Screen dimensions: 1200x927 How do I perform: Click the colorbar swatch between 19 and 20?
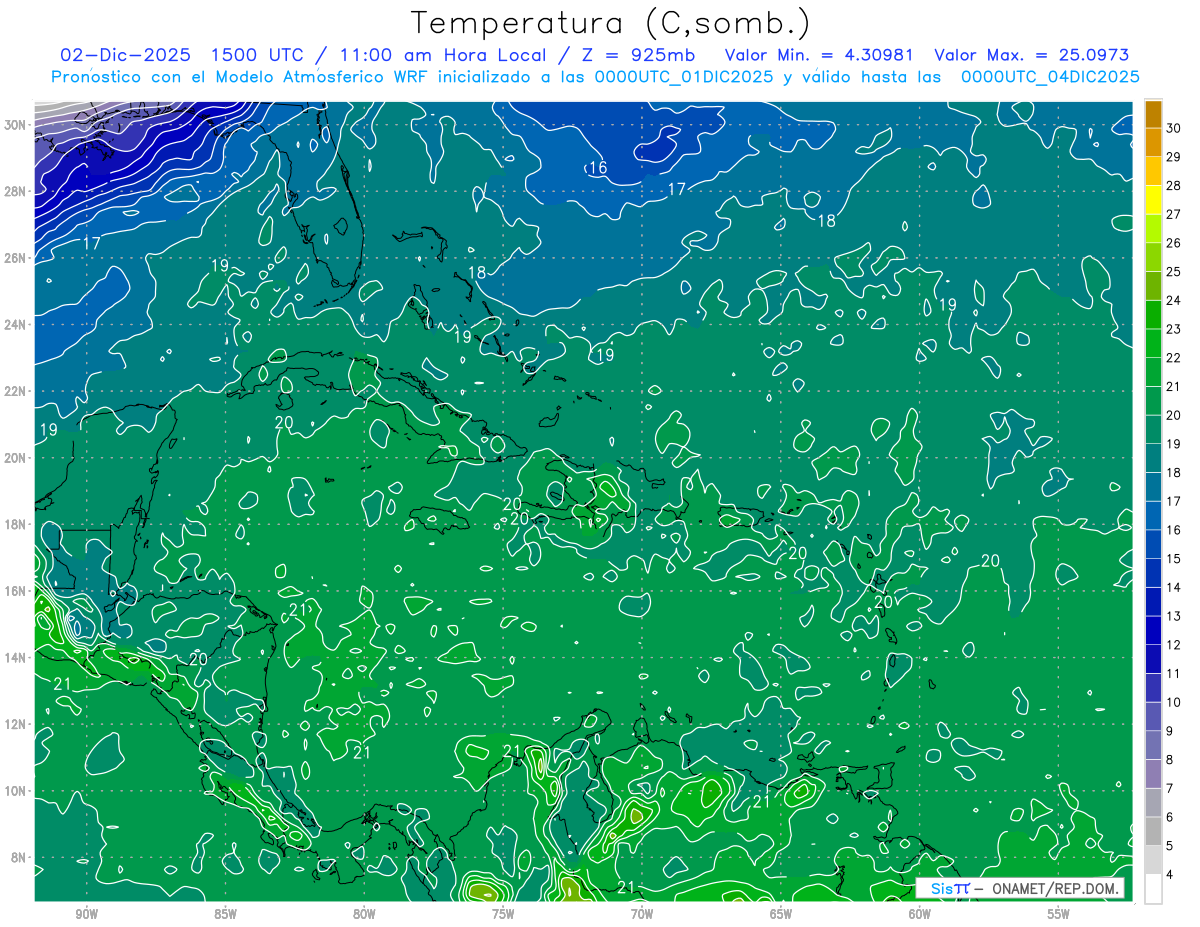click(1153, 429)
